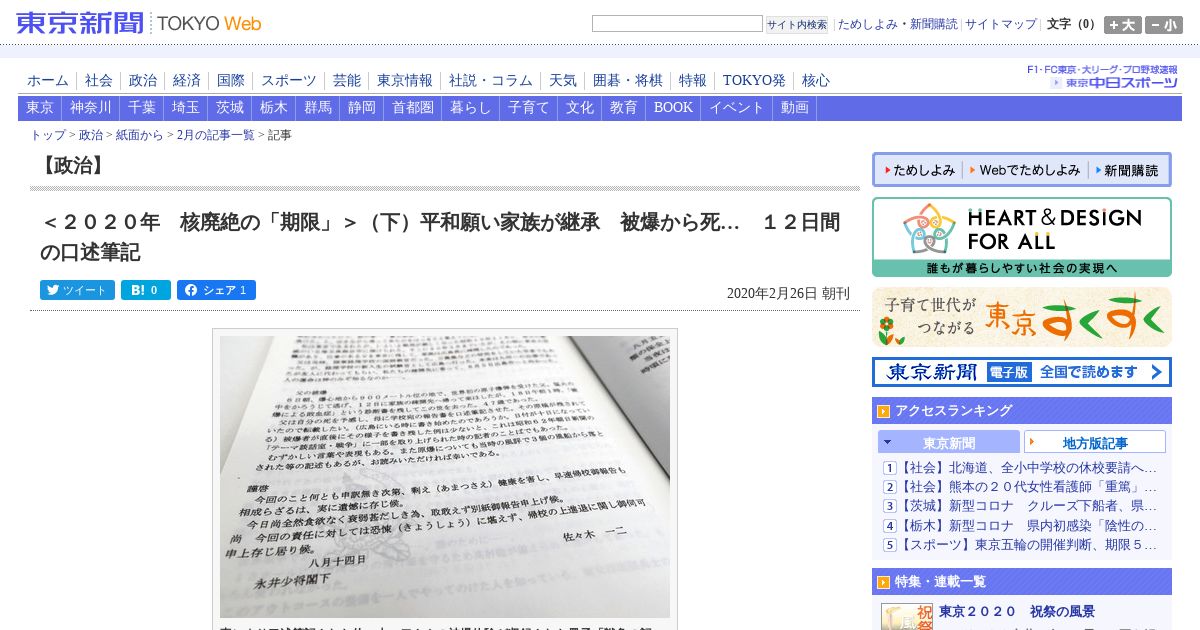
Task: Select the 神奈川 regional tab
Action: [91, 108]
